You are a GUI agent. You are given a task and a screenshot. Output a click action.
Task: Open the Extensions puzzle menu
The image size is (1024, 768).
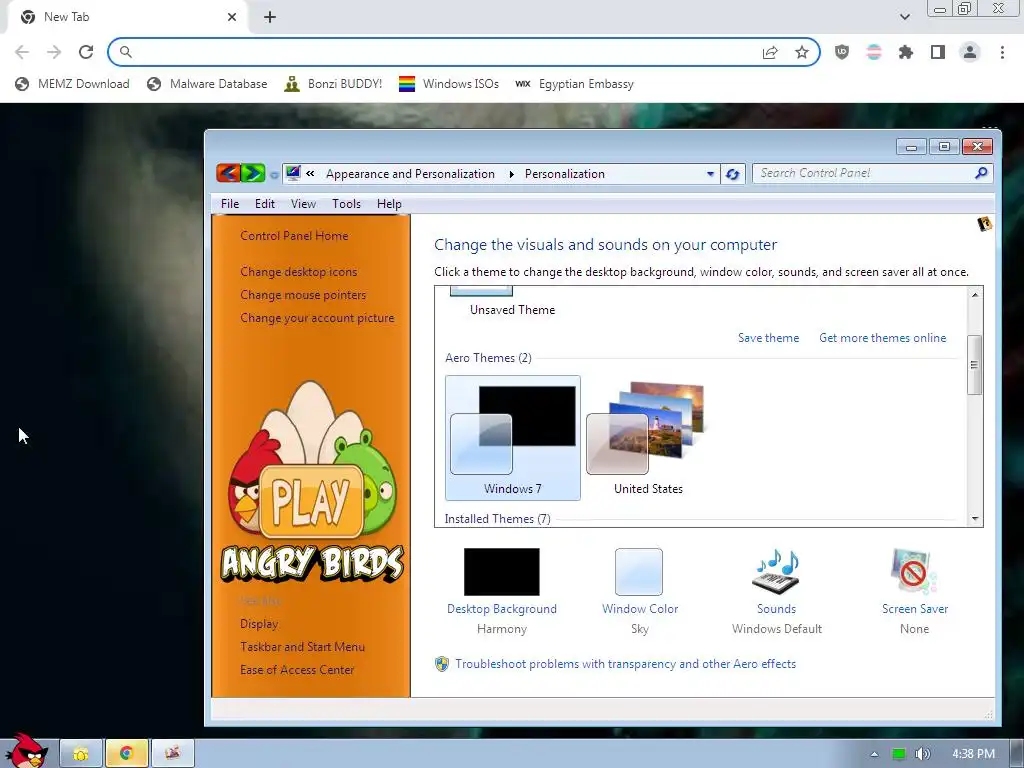point(906,52)
